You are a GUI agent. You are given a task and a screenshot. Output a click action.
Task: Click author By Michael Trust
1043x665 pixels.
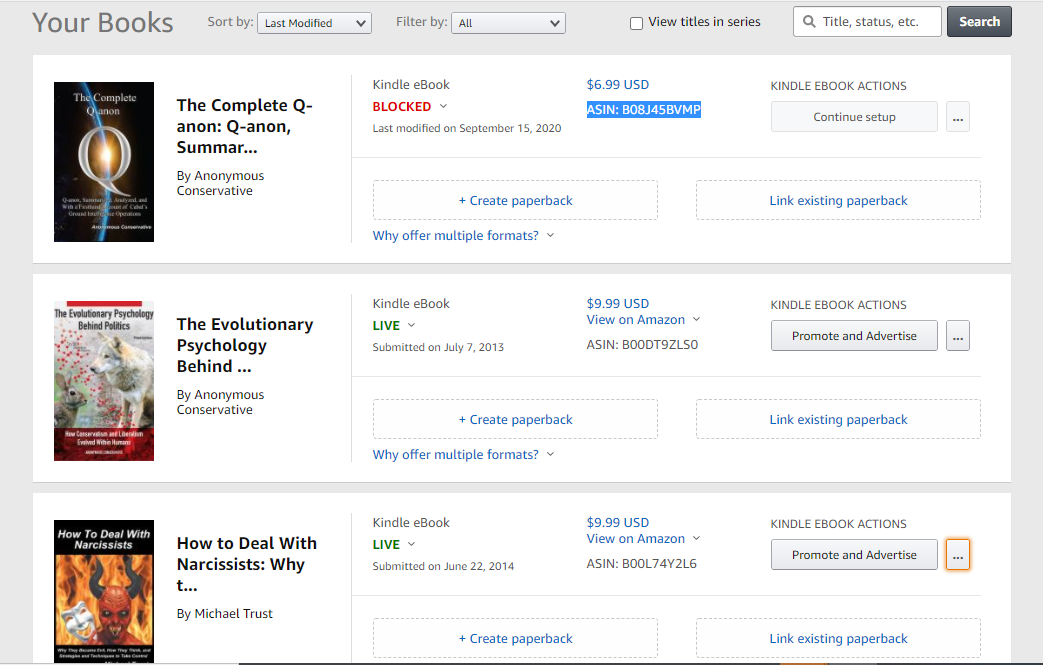(x=225, y=613)
